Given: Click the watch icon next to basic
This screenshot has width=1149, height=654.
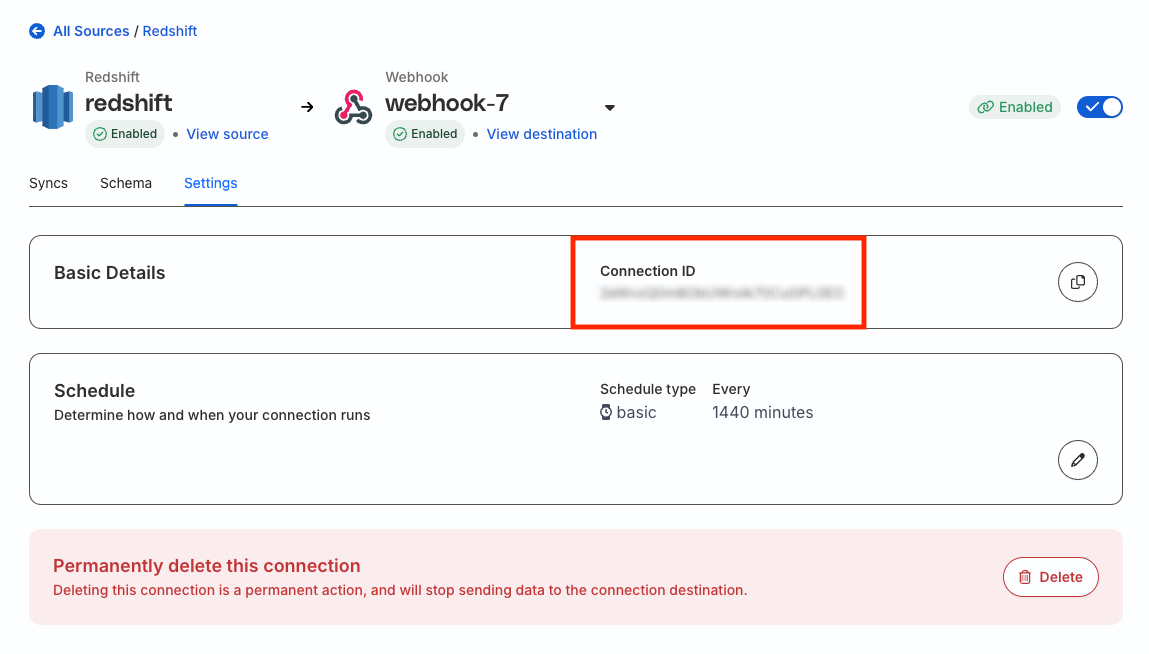Looking at the screenshot, I should pos(606,412).
